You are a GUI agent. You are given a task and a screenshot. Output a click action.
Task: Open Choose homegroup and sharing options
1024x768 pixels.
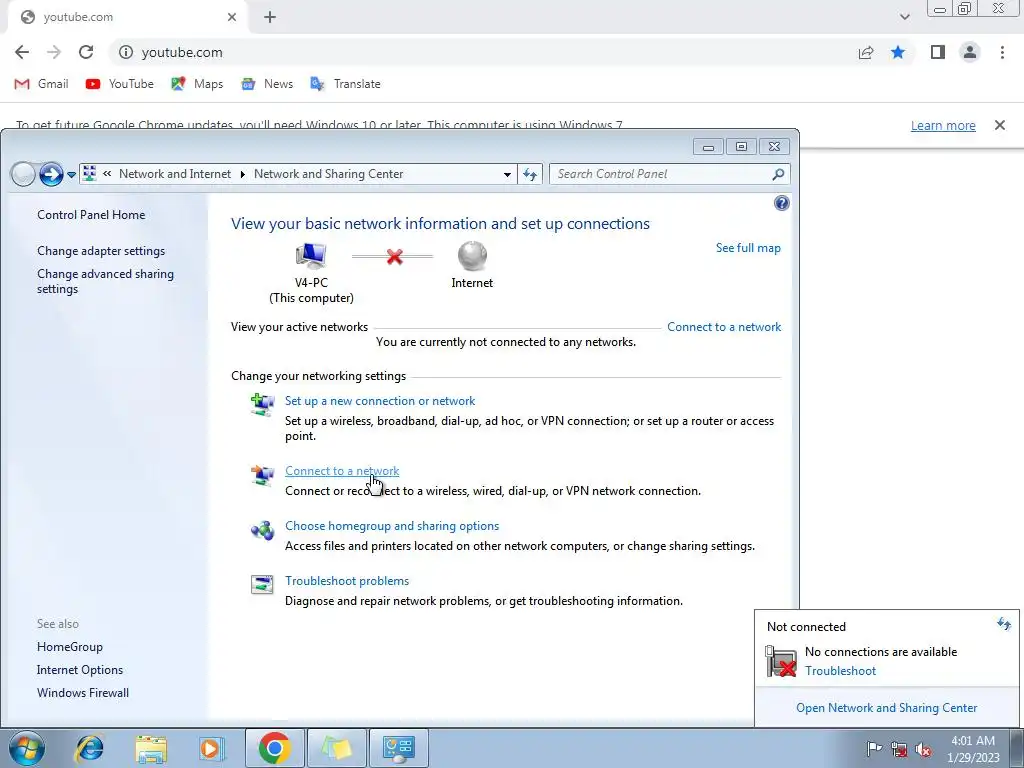coord(392,526)
